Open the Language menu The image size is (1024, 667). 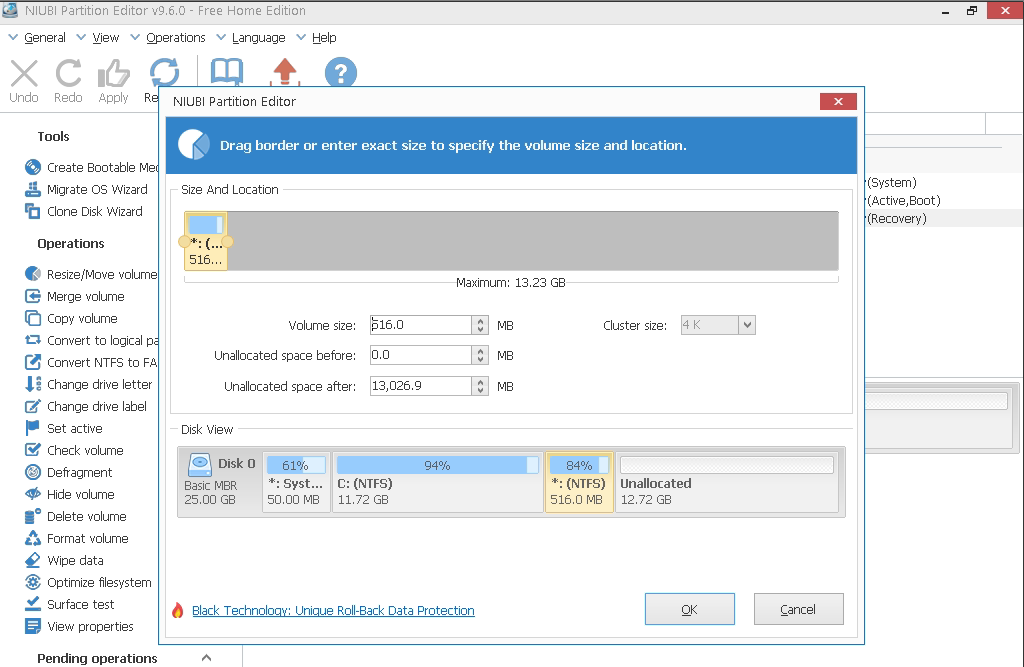pyautogui.click(x=258, y=38)
